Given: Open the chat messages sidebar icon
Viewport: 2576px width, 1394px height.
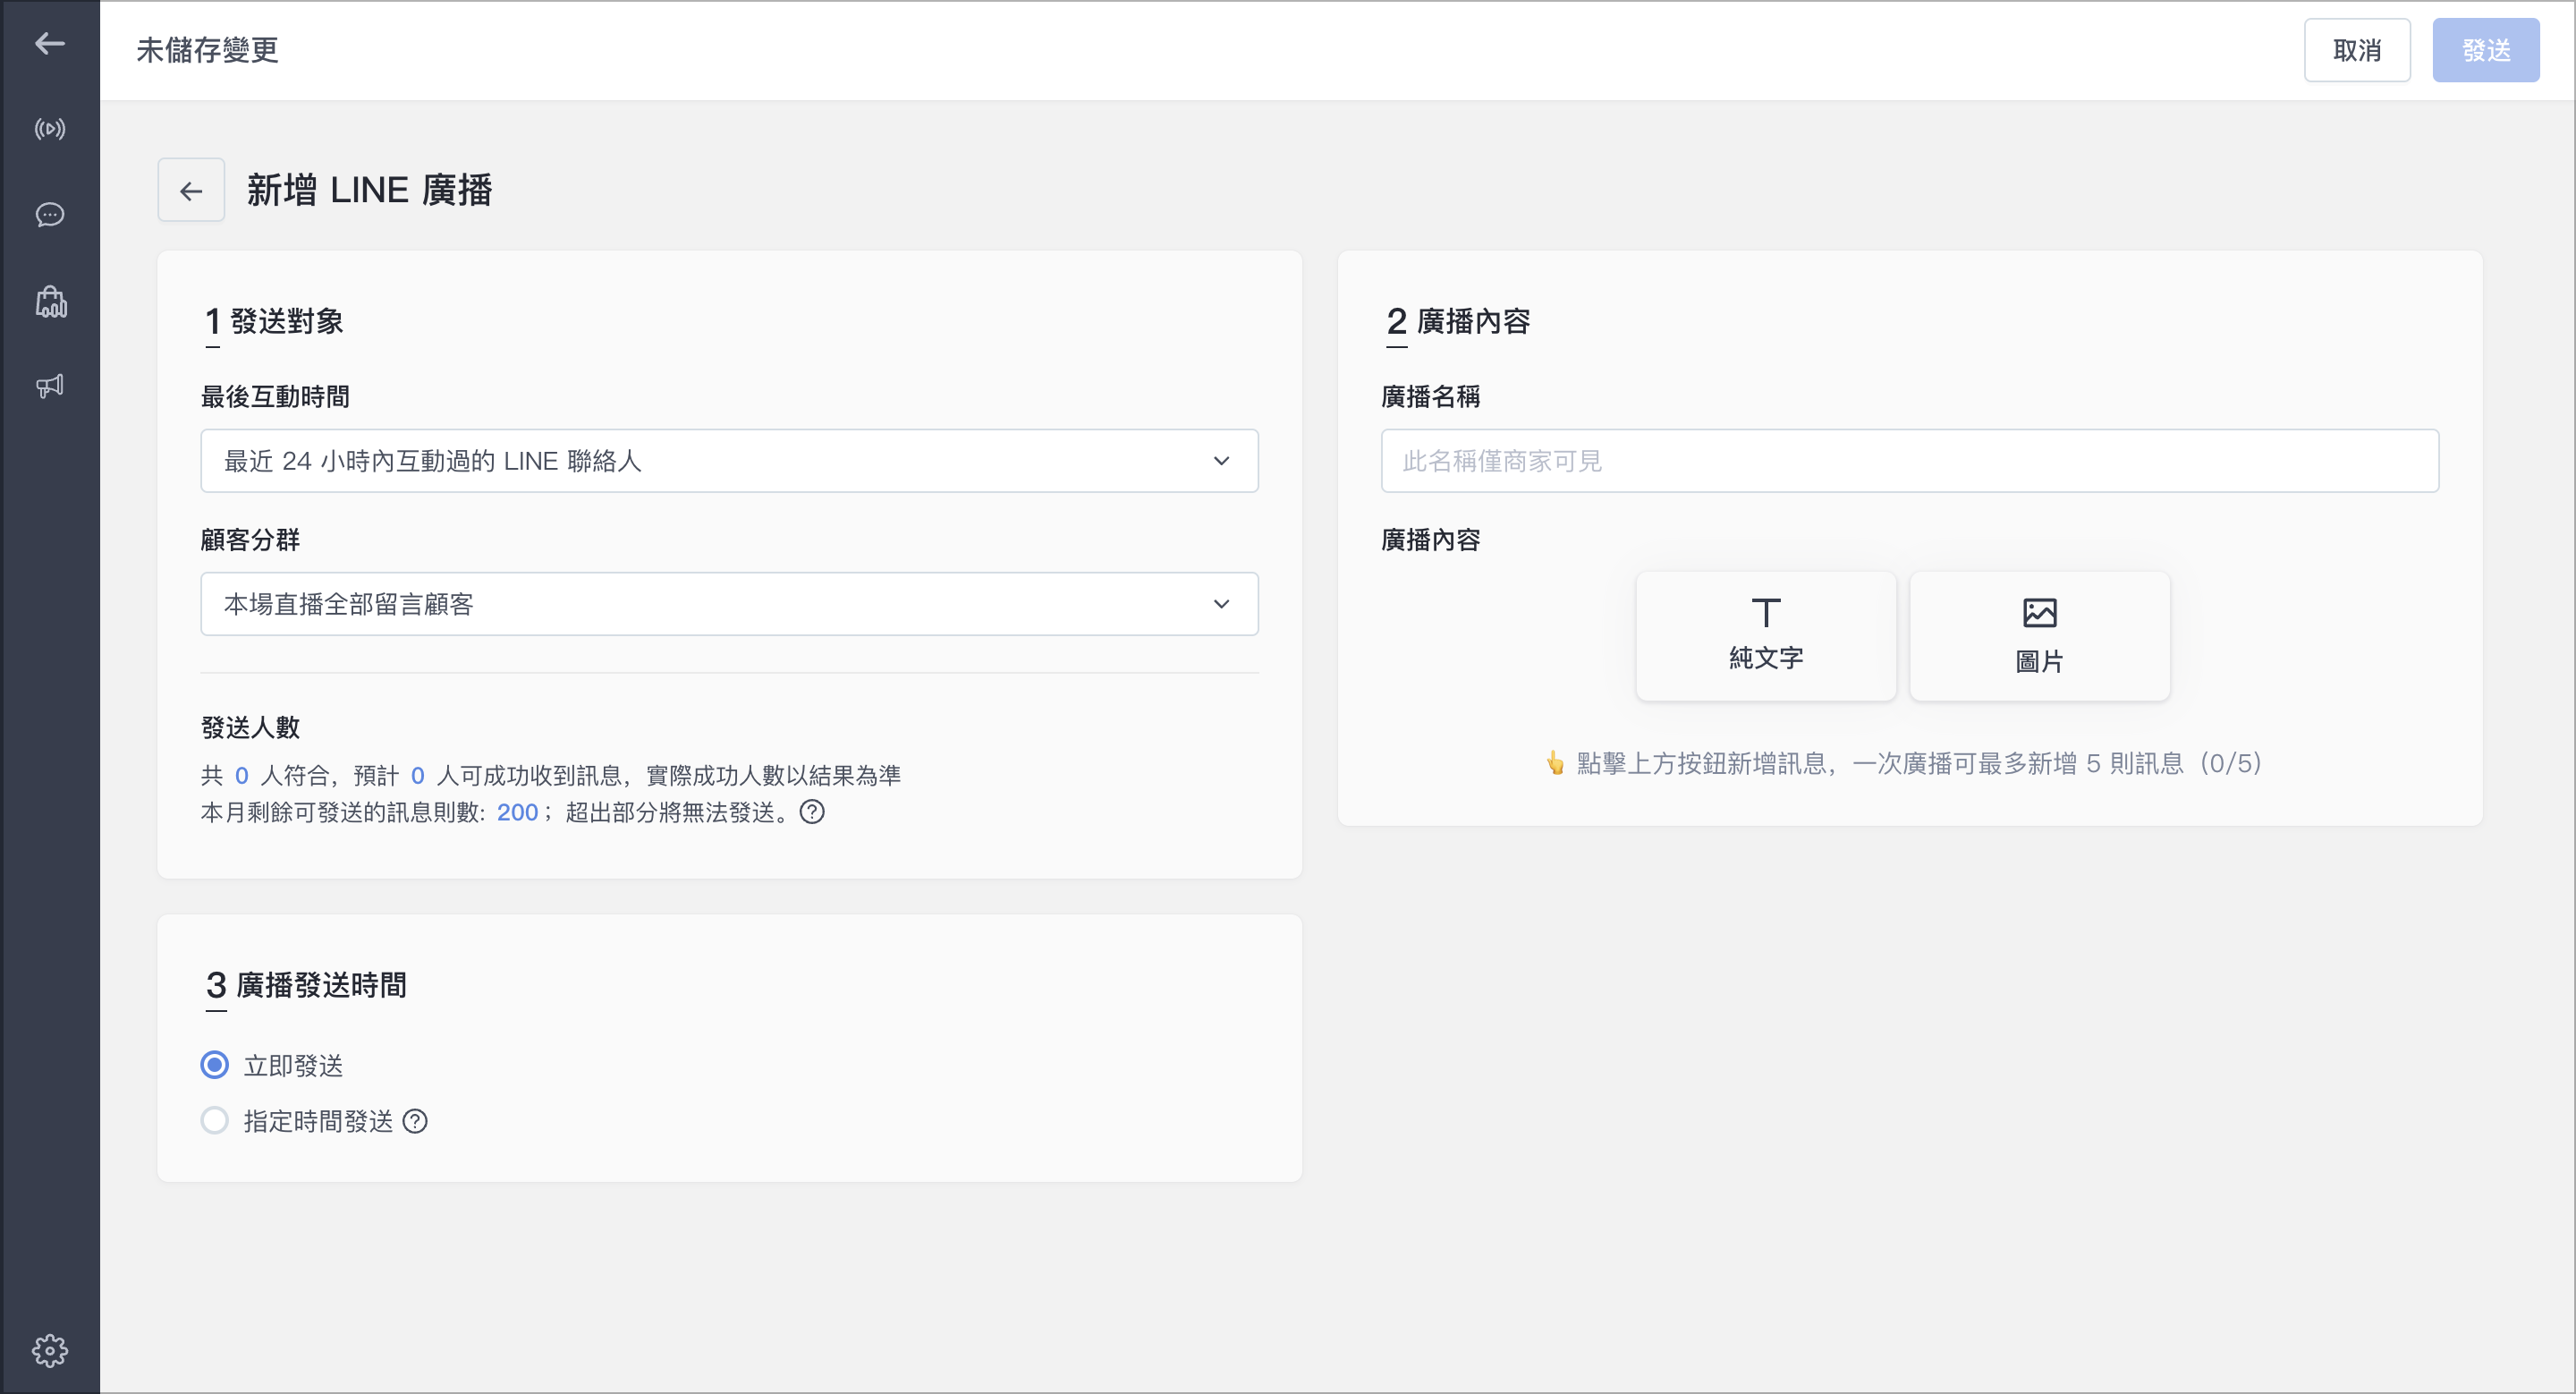Looking at the screenshot, I should [50, 215].
